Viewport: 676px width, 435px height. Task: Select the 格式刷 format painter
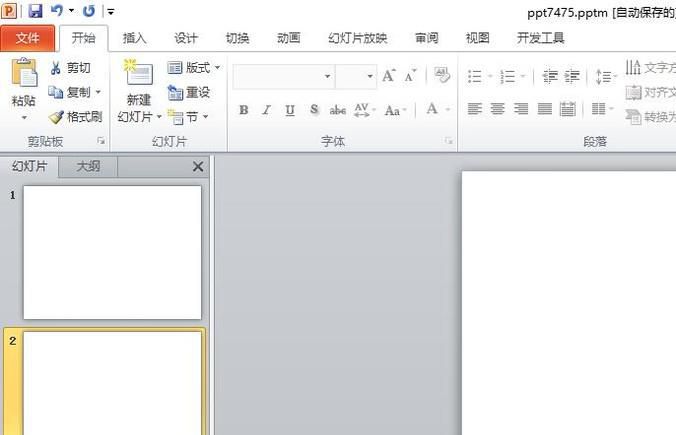tap(75, 117)
